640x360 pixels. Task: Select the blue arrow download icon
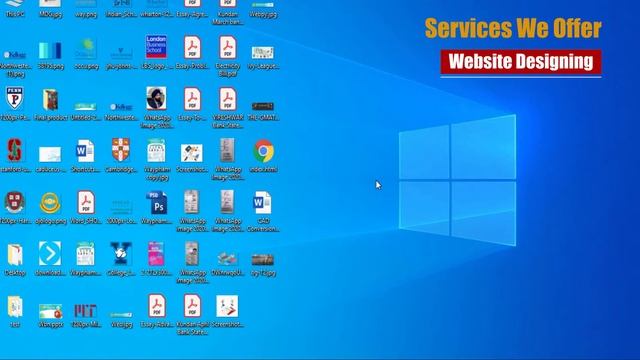click(50, 253)
